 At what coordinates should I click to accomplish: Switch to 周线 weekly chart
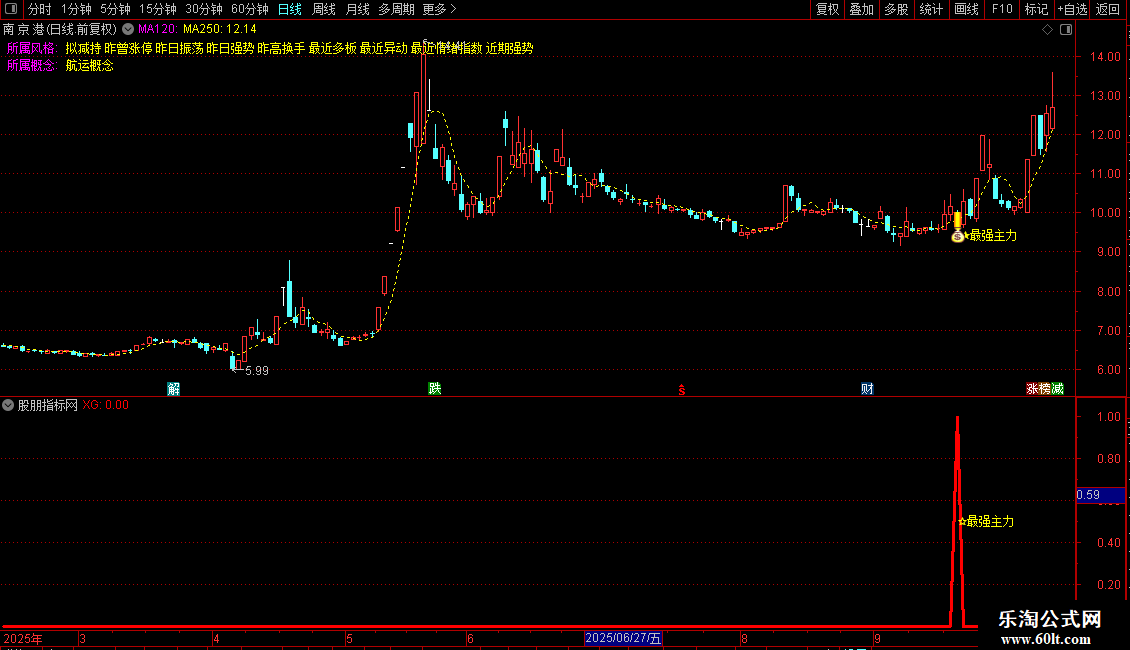pos(324,9)
